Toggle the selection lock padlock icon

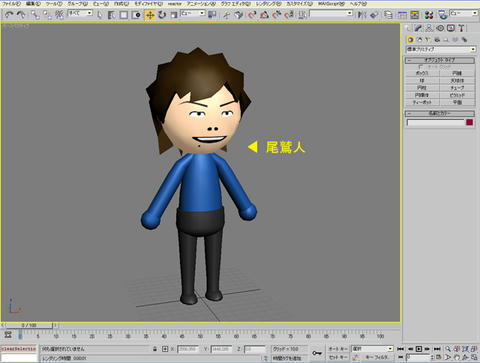coord(155,349)
